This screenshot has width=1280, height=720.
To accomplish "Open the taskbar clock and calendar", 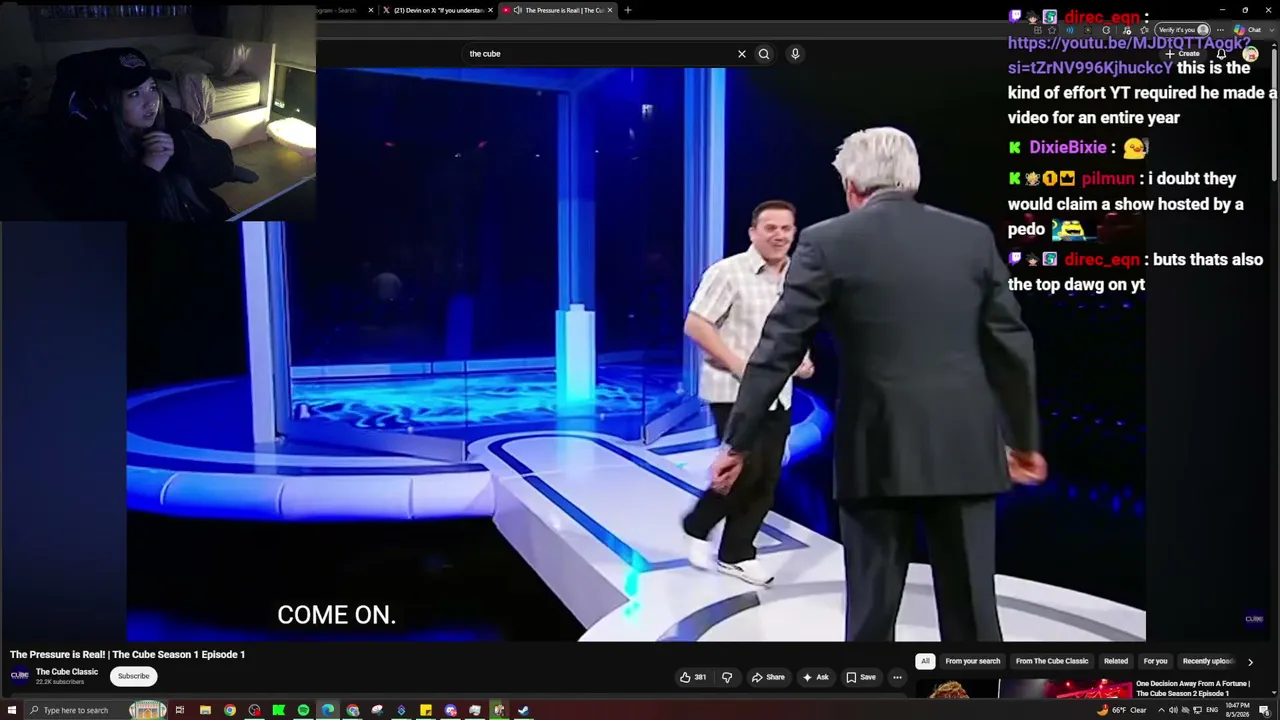I will tap(1239, 710).
